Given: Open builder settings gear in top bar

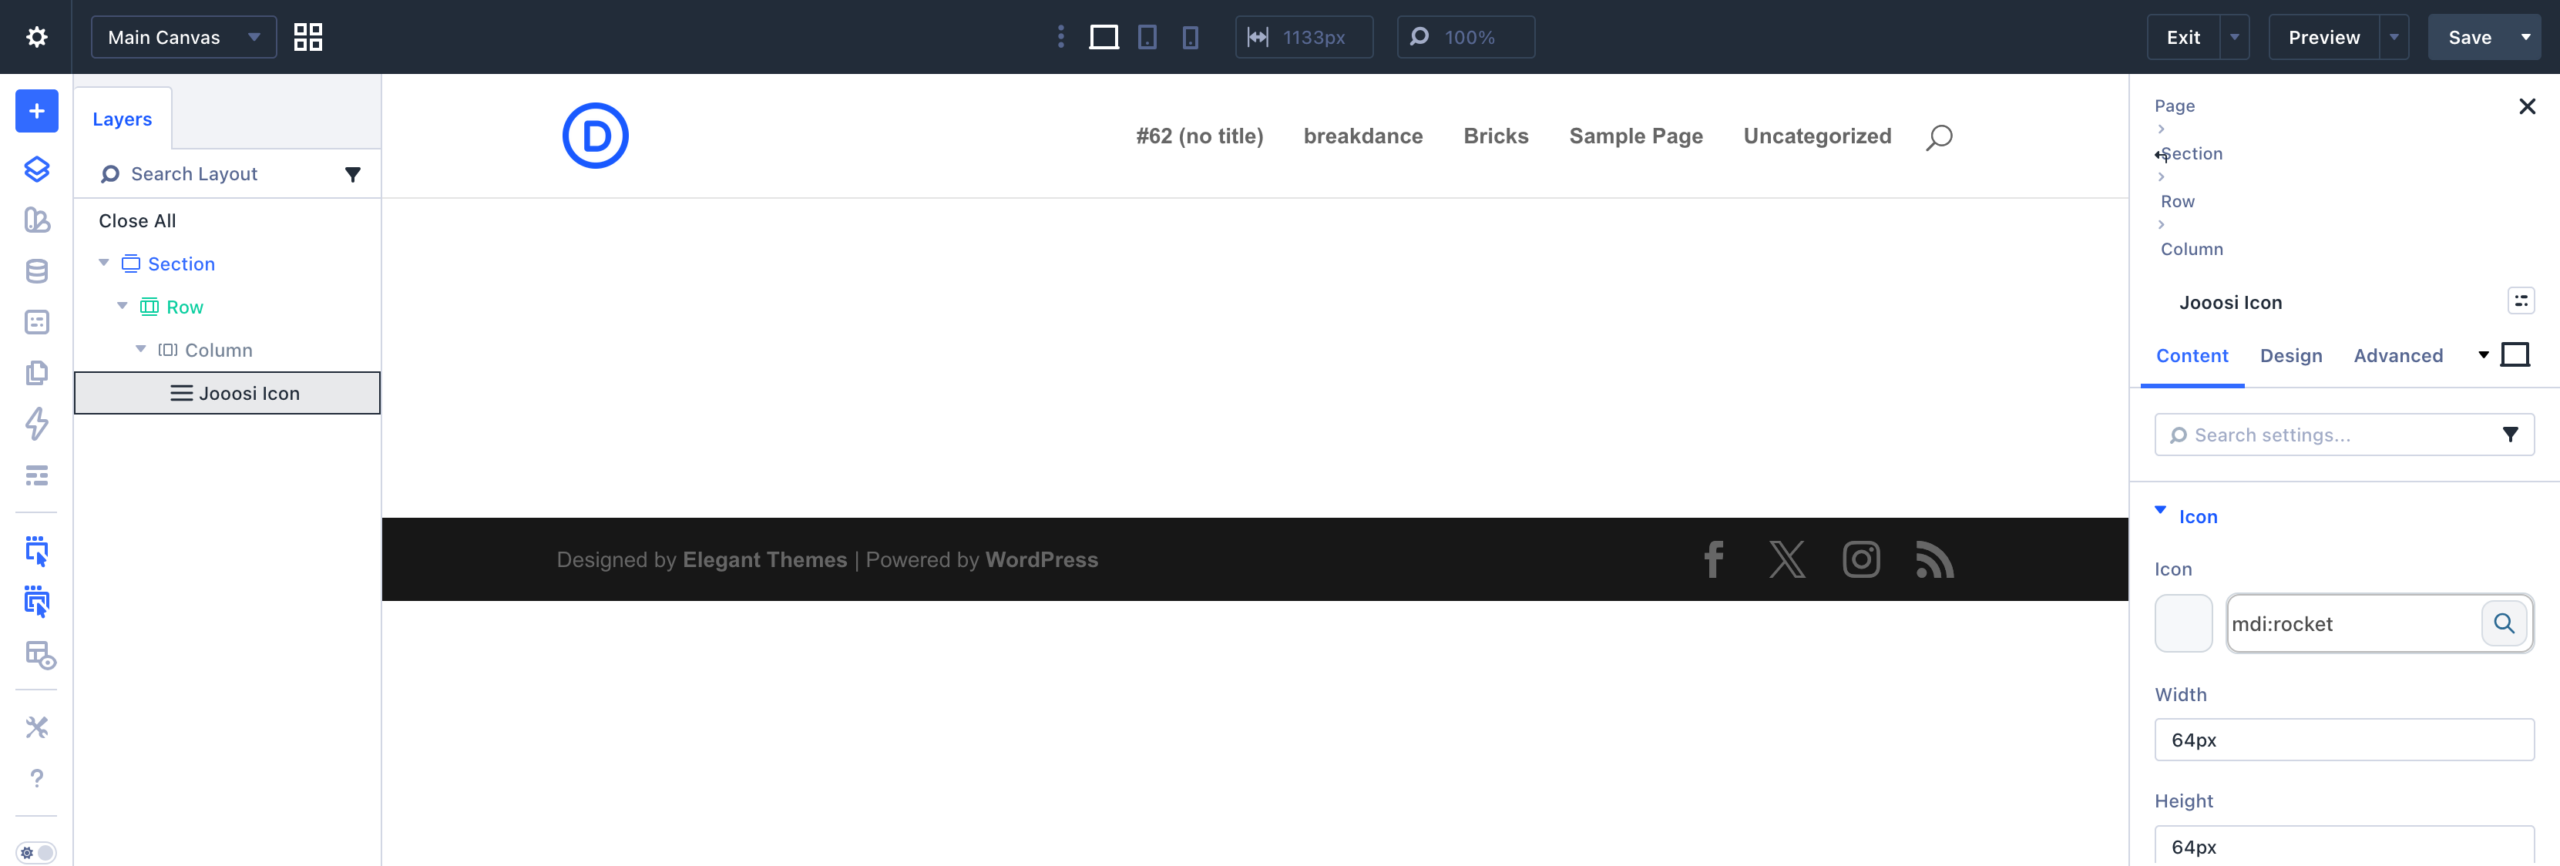Looking at the screenshot, I should [x=37, y=37].
